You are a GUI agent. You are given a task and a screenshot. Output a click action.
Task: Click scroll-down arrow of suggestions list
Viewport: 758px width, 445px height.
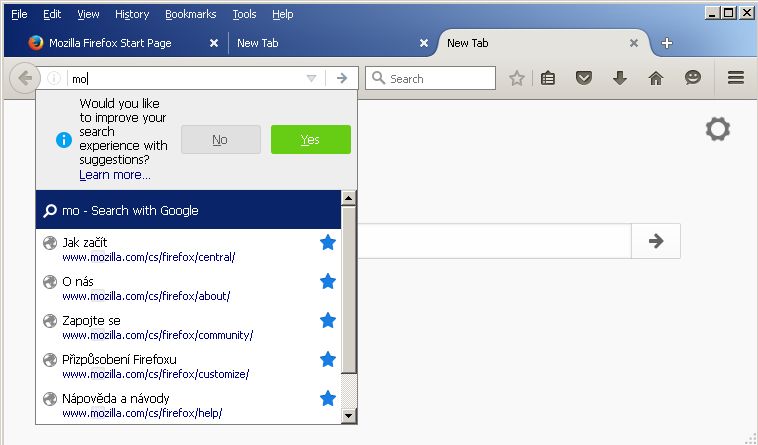tap(349, 416)
